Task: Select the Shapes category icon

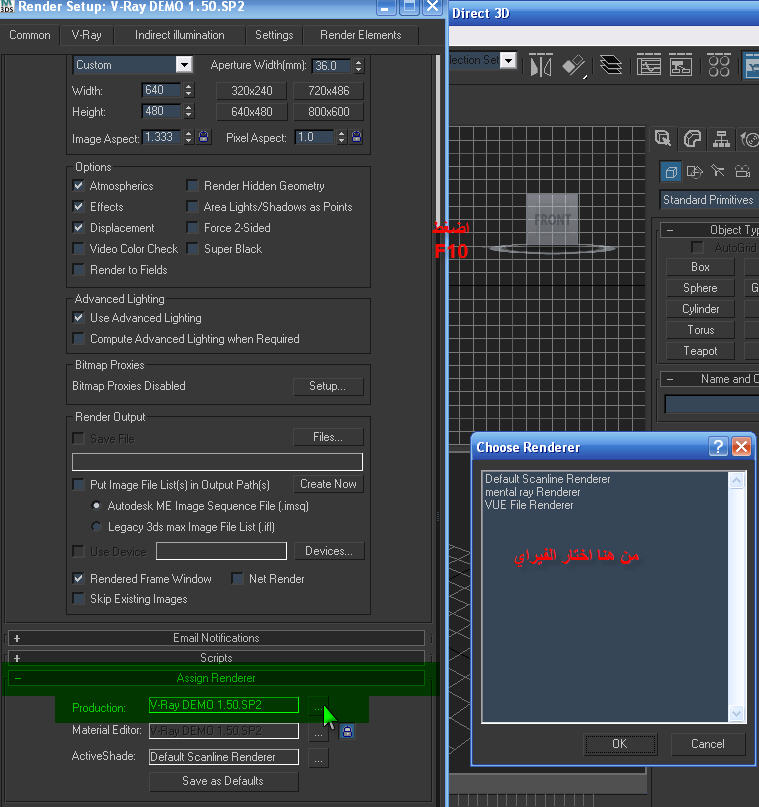Action: [x=694, y=171]
